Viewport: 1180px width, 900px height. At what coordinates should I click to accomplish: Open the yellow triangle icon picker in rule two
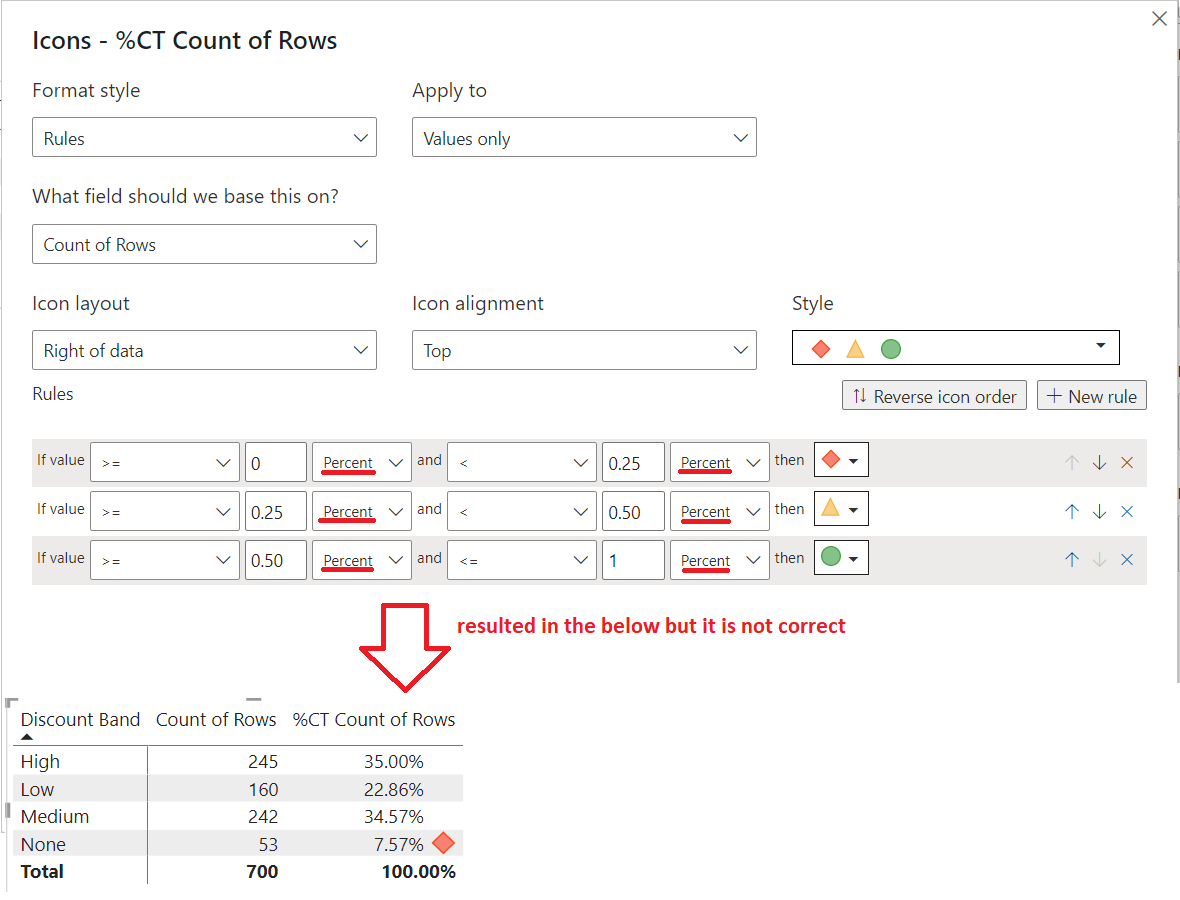(841, 509)
